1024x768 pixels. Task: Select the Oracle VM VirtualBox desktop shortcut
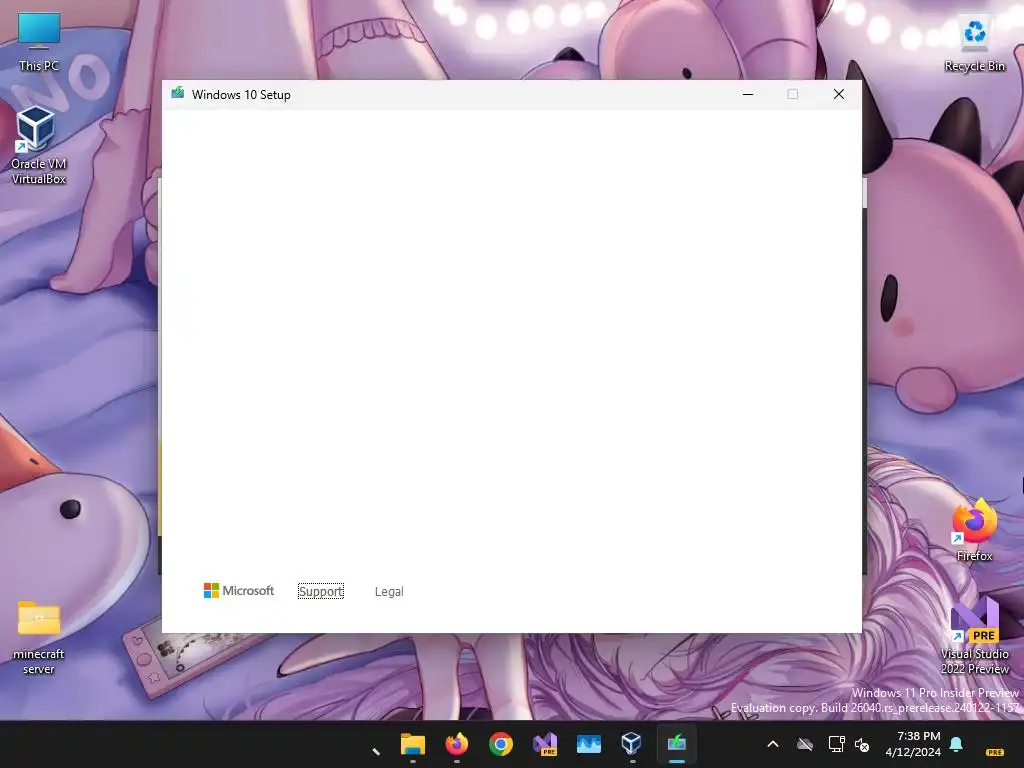pyautogui.click(x=39, y=145)
